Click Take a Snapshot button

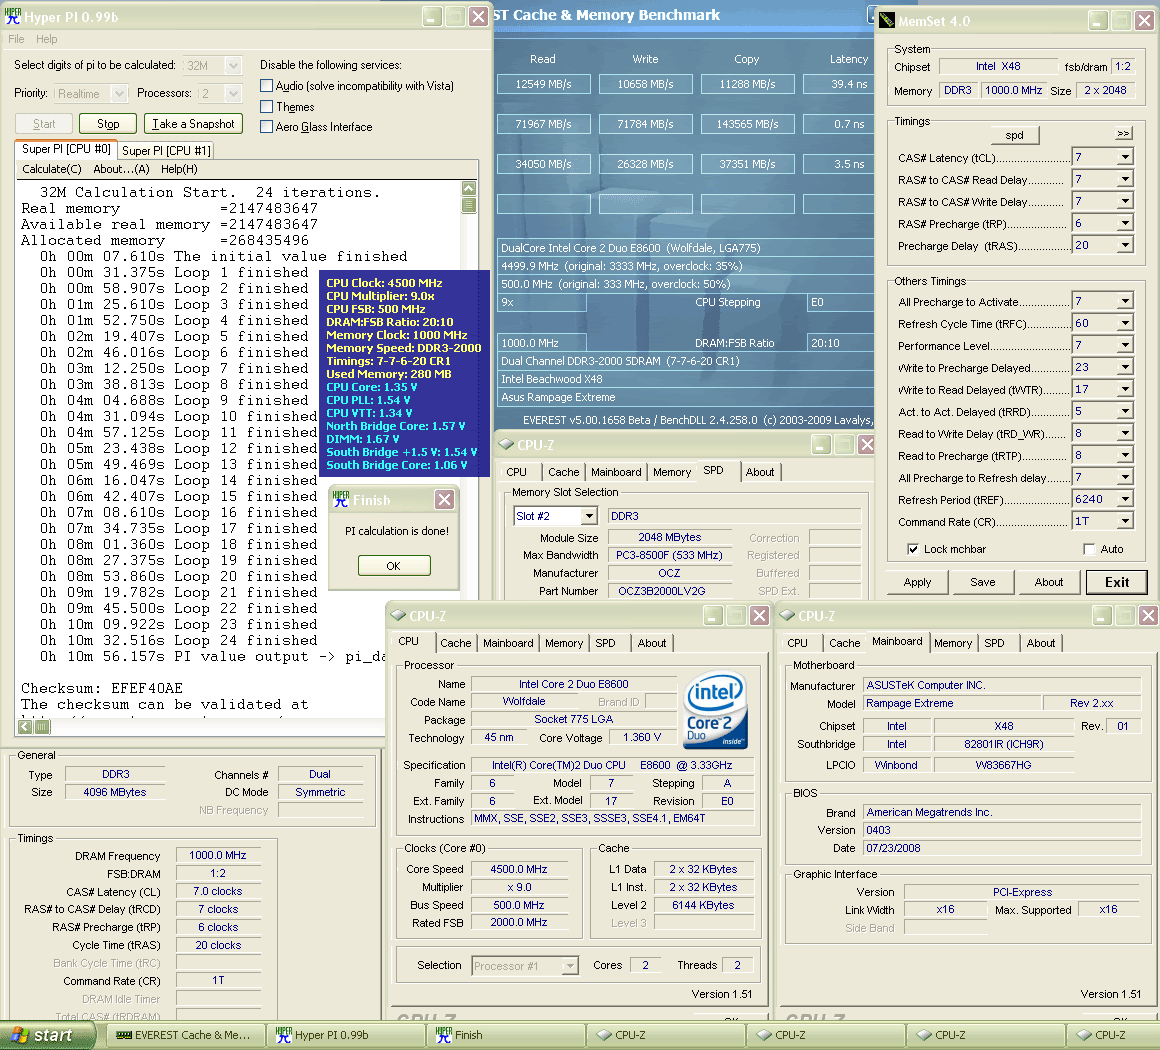[193, 124]
